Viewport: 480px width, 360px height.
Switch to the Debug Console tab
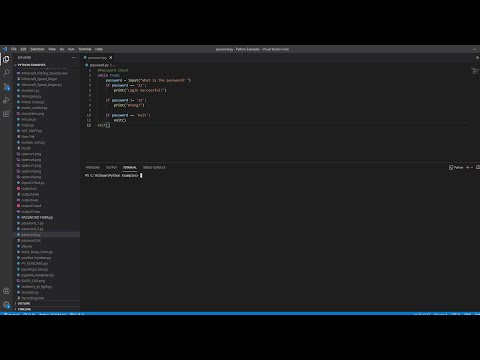pyautogui.click(x=154, y=167)
